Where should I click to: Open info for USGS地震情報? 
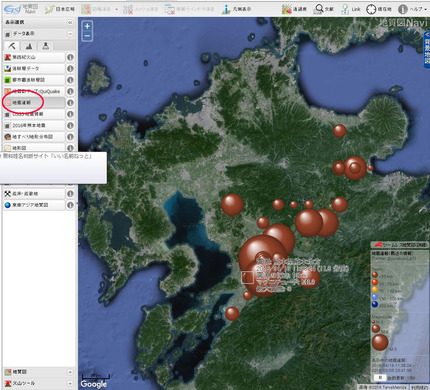(70, 114)
